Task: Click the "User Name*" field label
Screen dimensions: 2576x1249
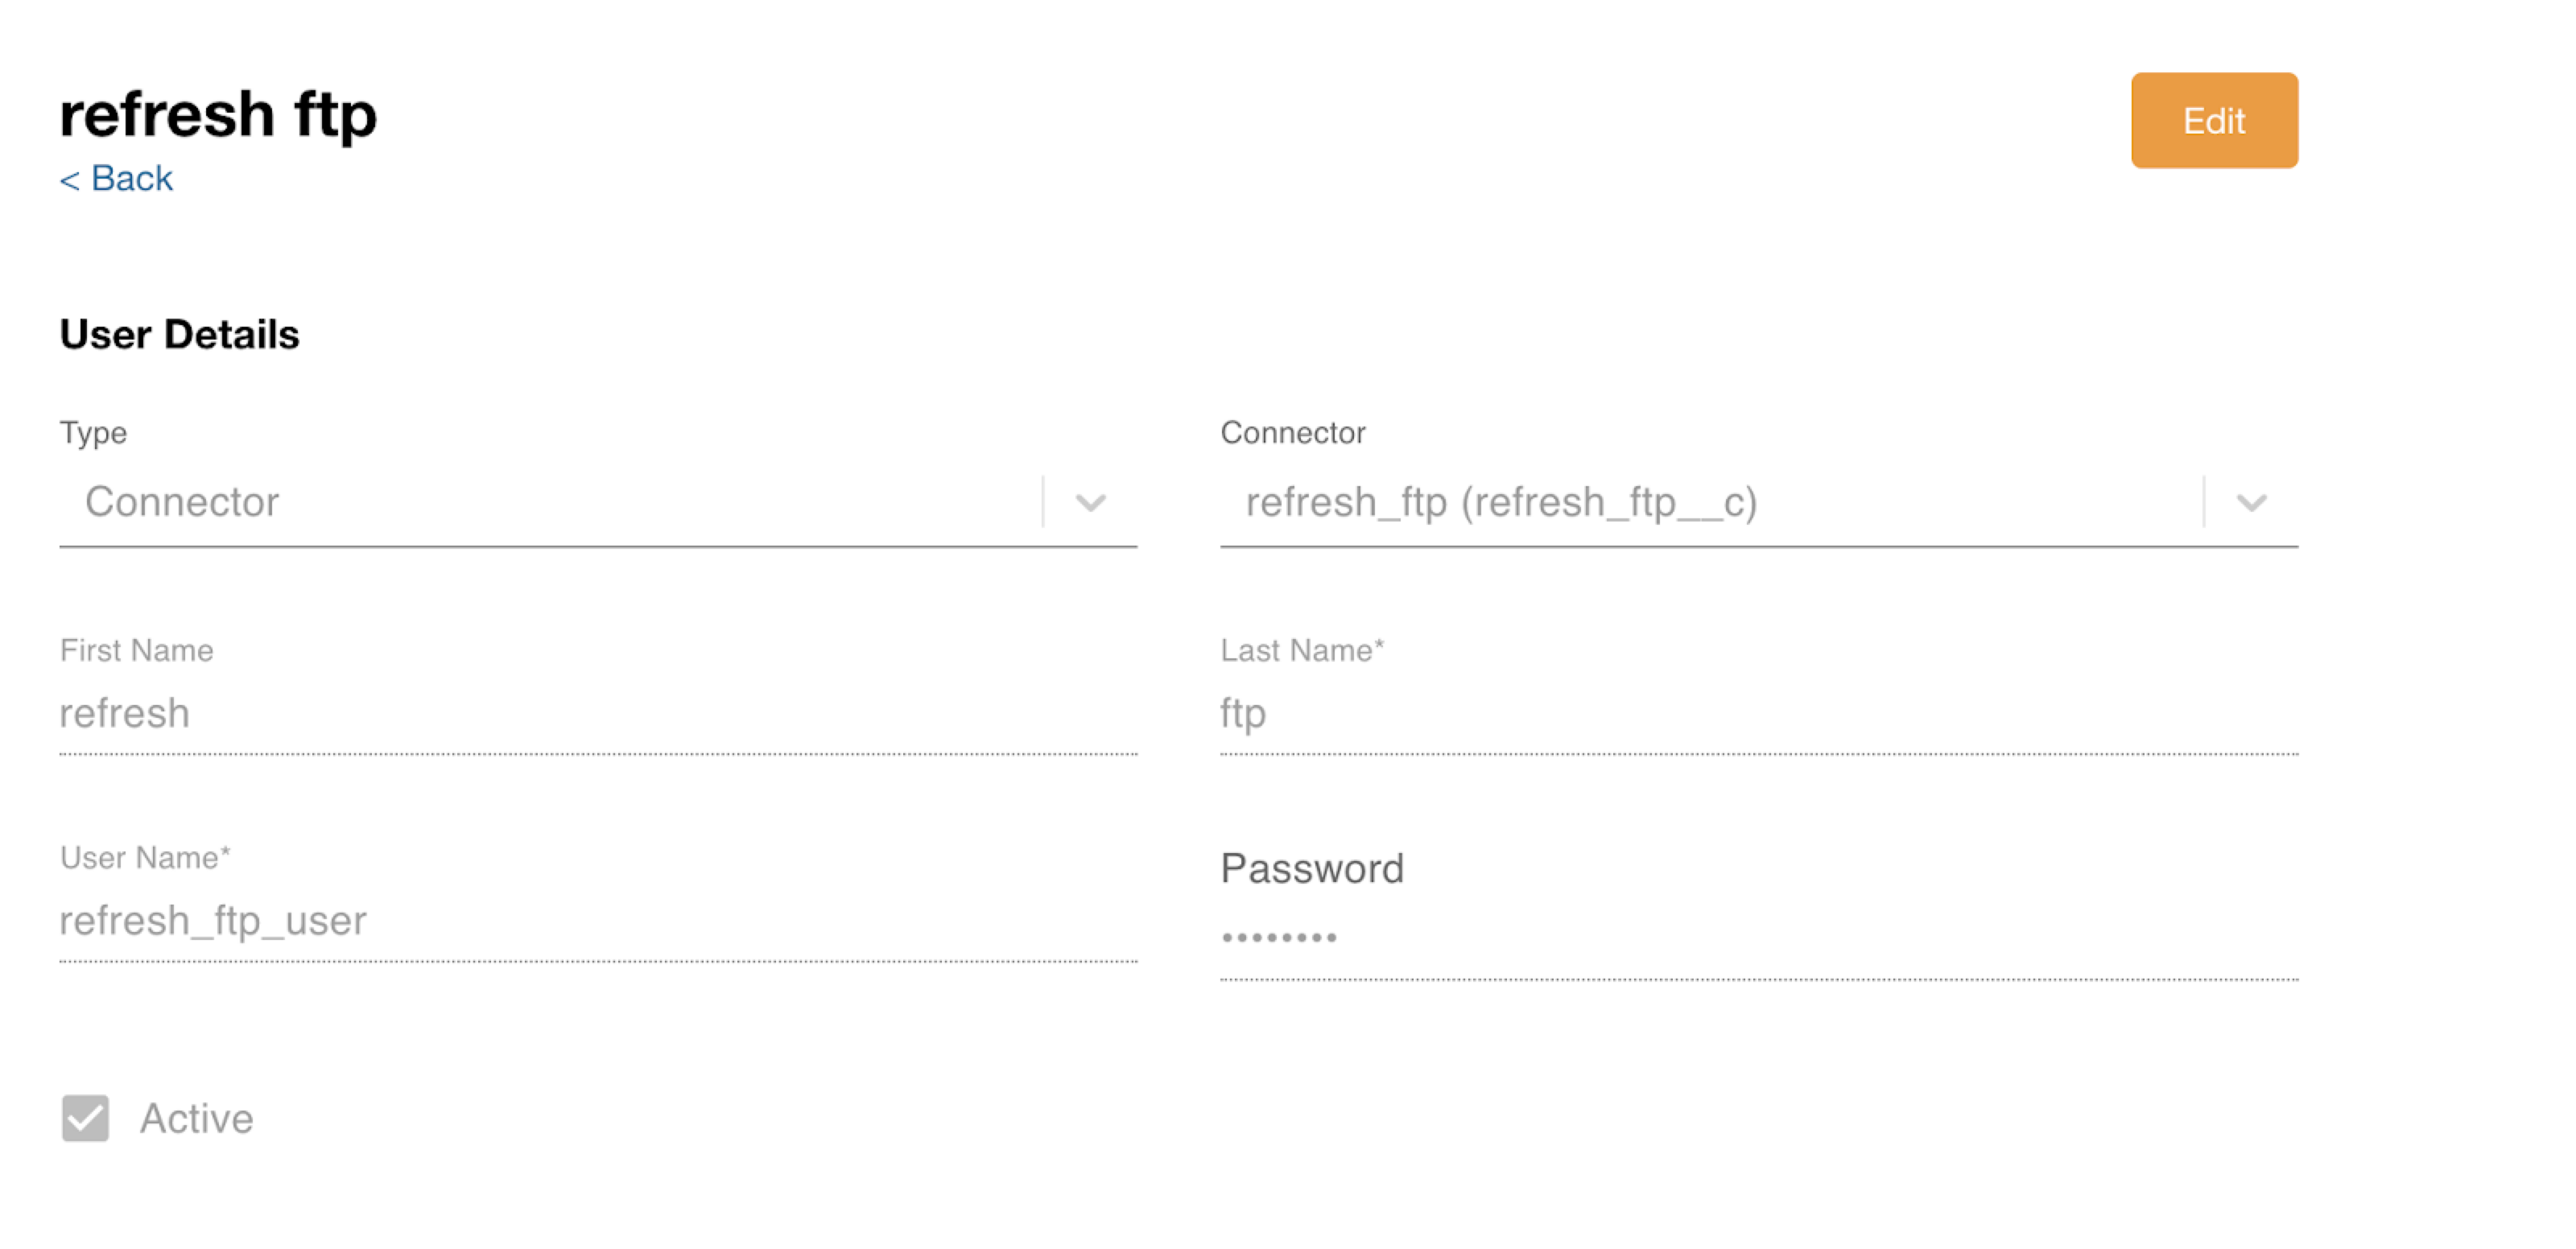Action: coord(145,857)
